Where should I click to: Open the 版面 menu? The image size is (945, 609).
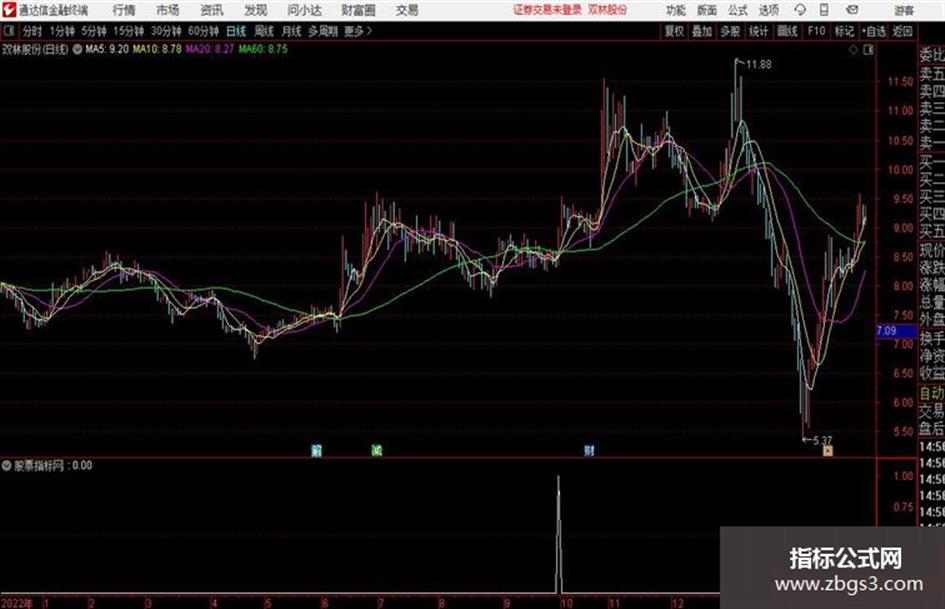point(706,10)
